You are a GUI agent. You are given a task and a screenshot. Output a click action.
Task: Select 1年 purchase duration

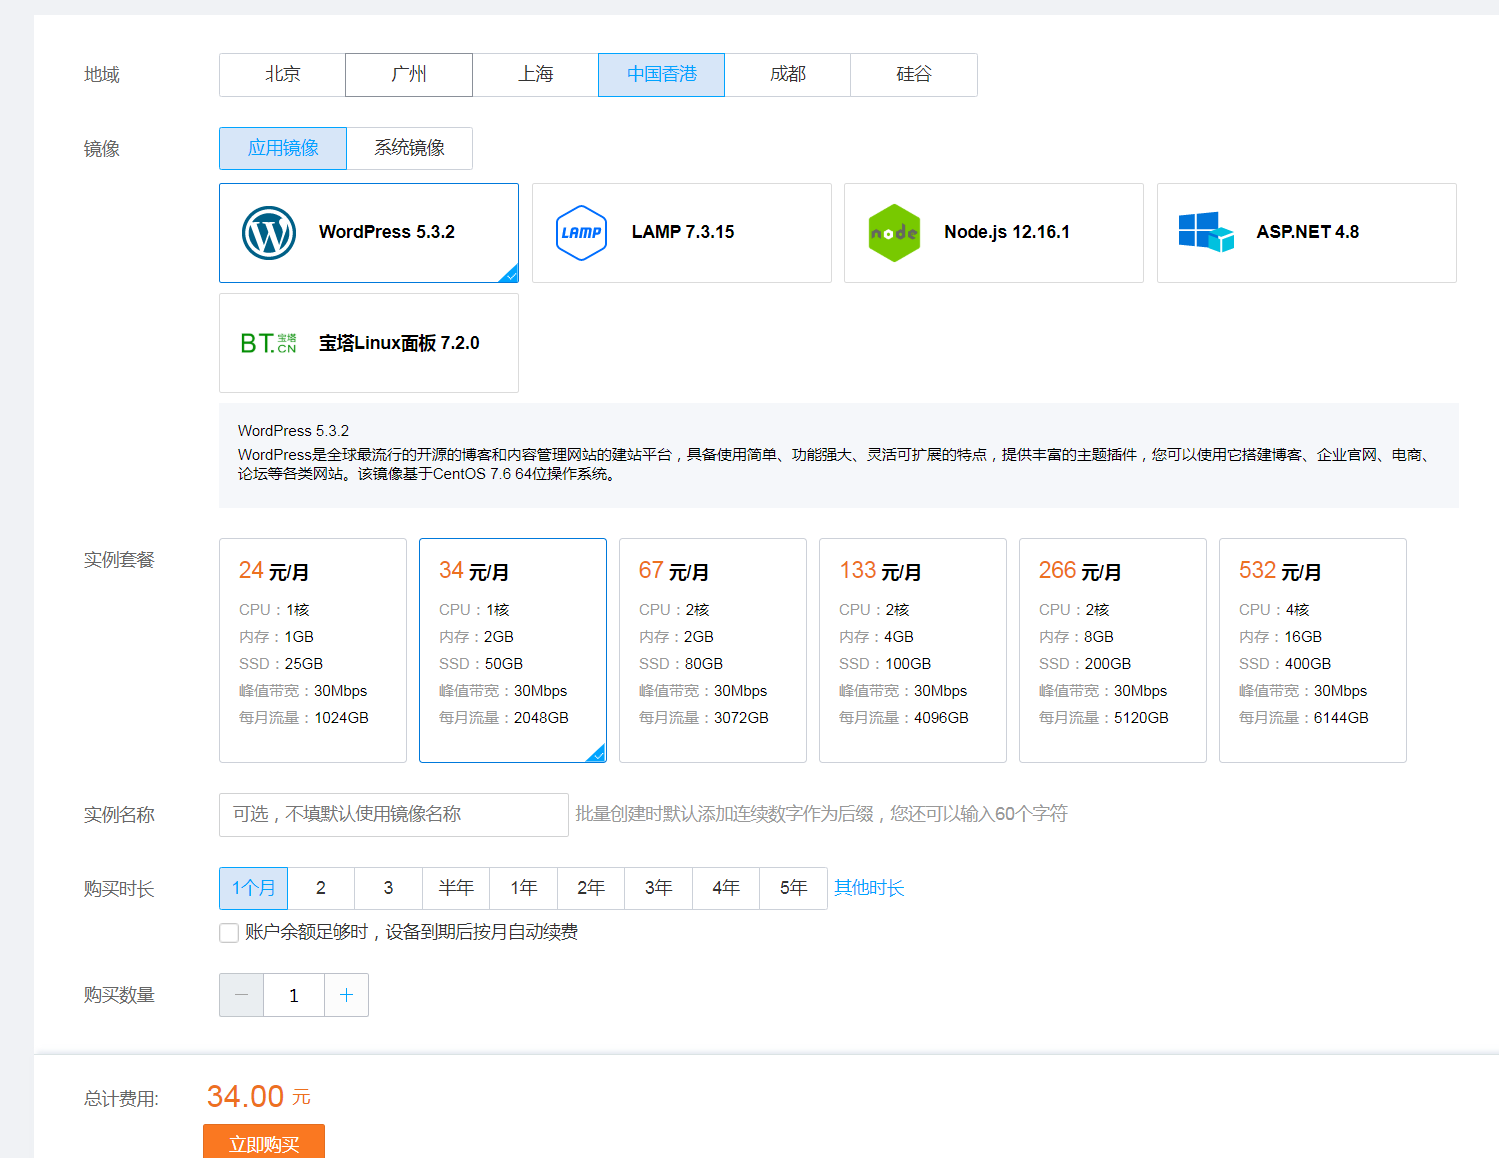pos(524,888)
